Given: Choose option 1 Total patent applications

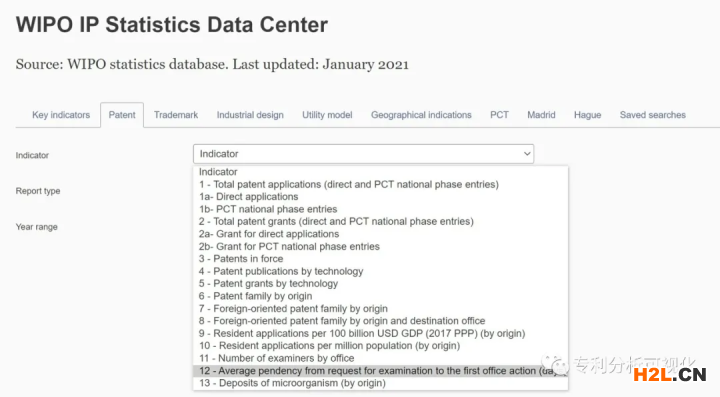Looking at the screenshot, I should [x=380, y=185].
